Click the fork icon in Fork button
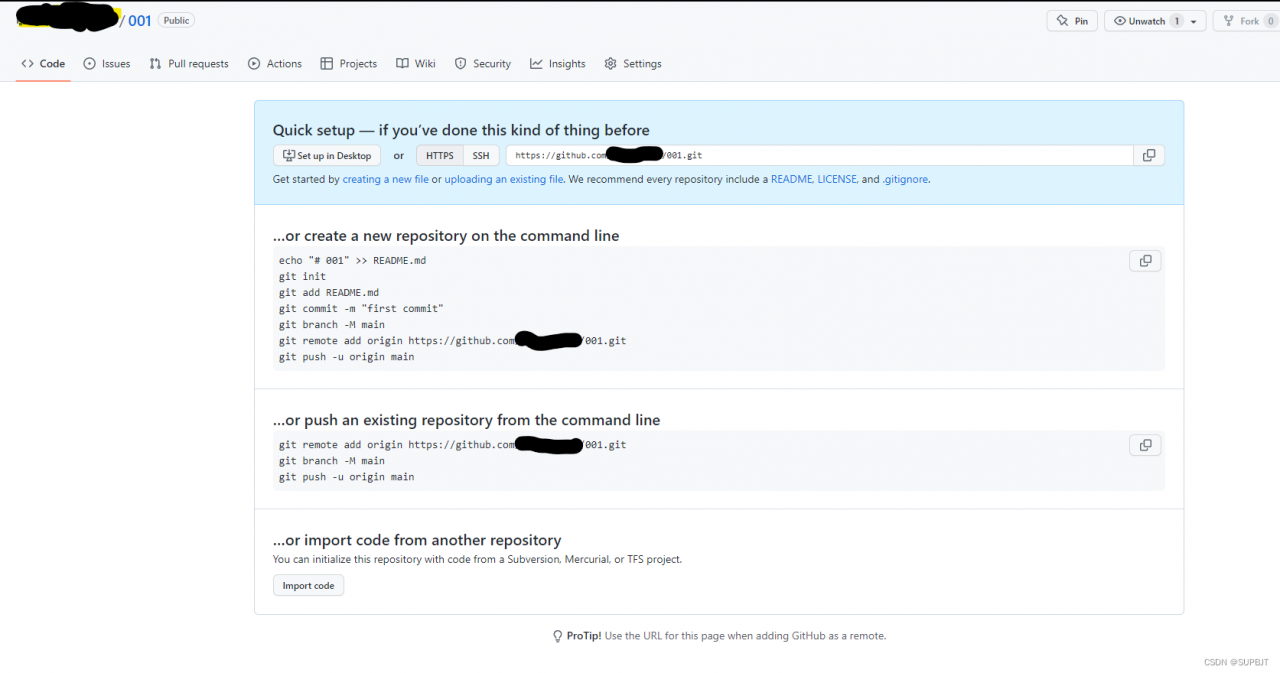This screenshot has height=673, width=1280. [1229, 21]
